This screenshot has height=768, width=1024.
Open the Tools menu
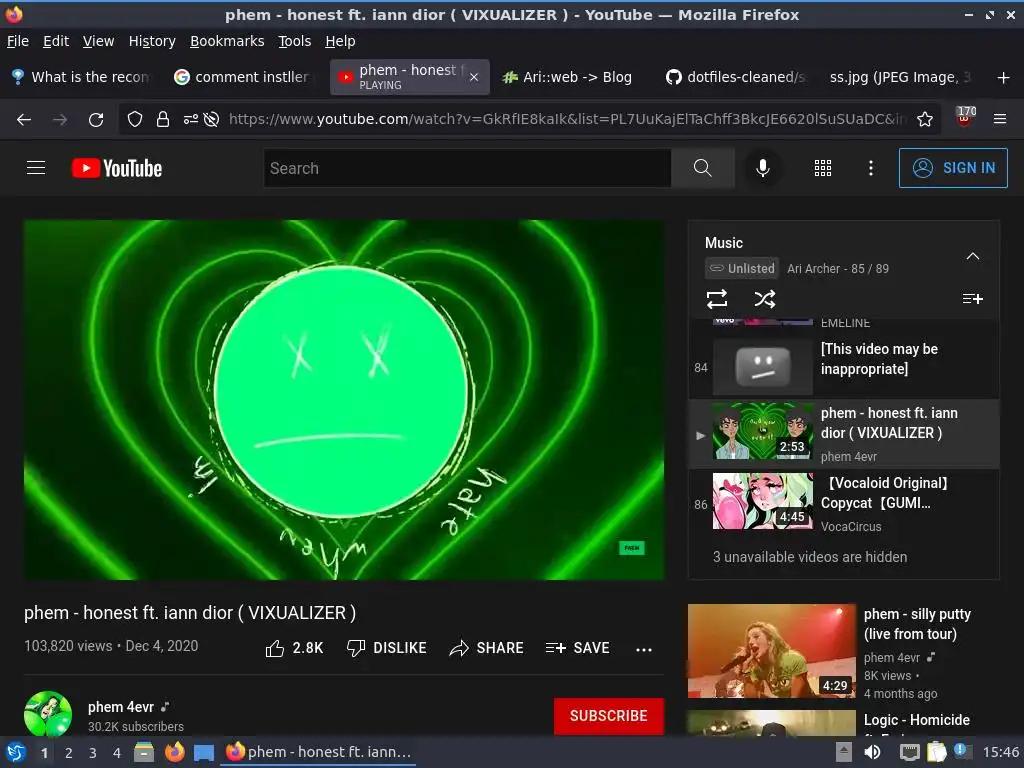click(295, 41)
